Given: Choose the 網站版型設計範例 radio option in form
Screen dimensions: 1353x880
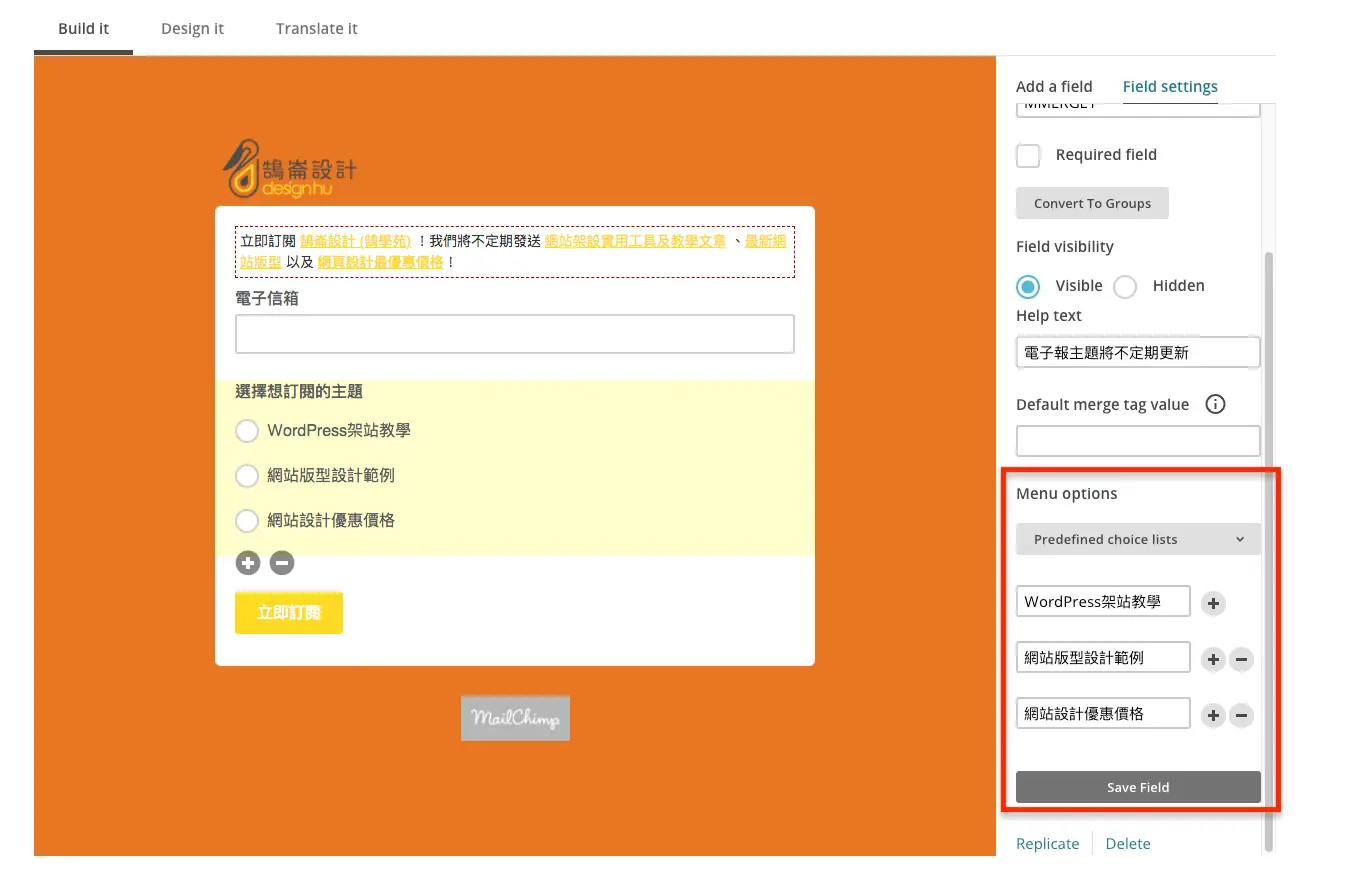Looking at the screenshot, I should pyautogui.click(x=247, y=476).
